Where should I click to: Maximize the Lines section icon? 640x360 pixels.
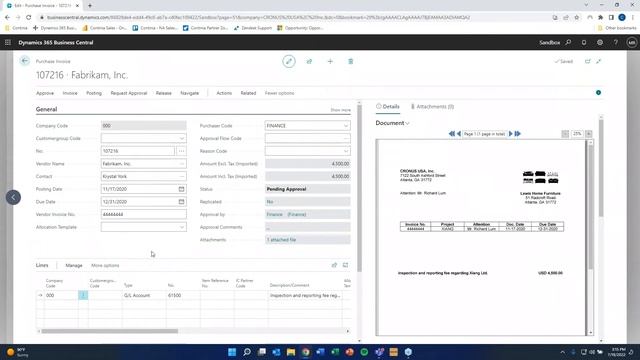point(346,265)
